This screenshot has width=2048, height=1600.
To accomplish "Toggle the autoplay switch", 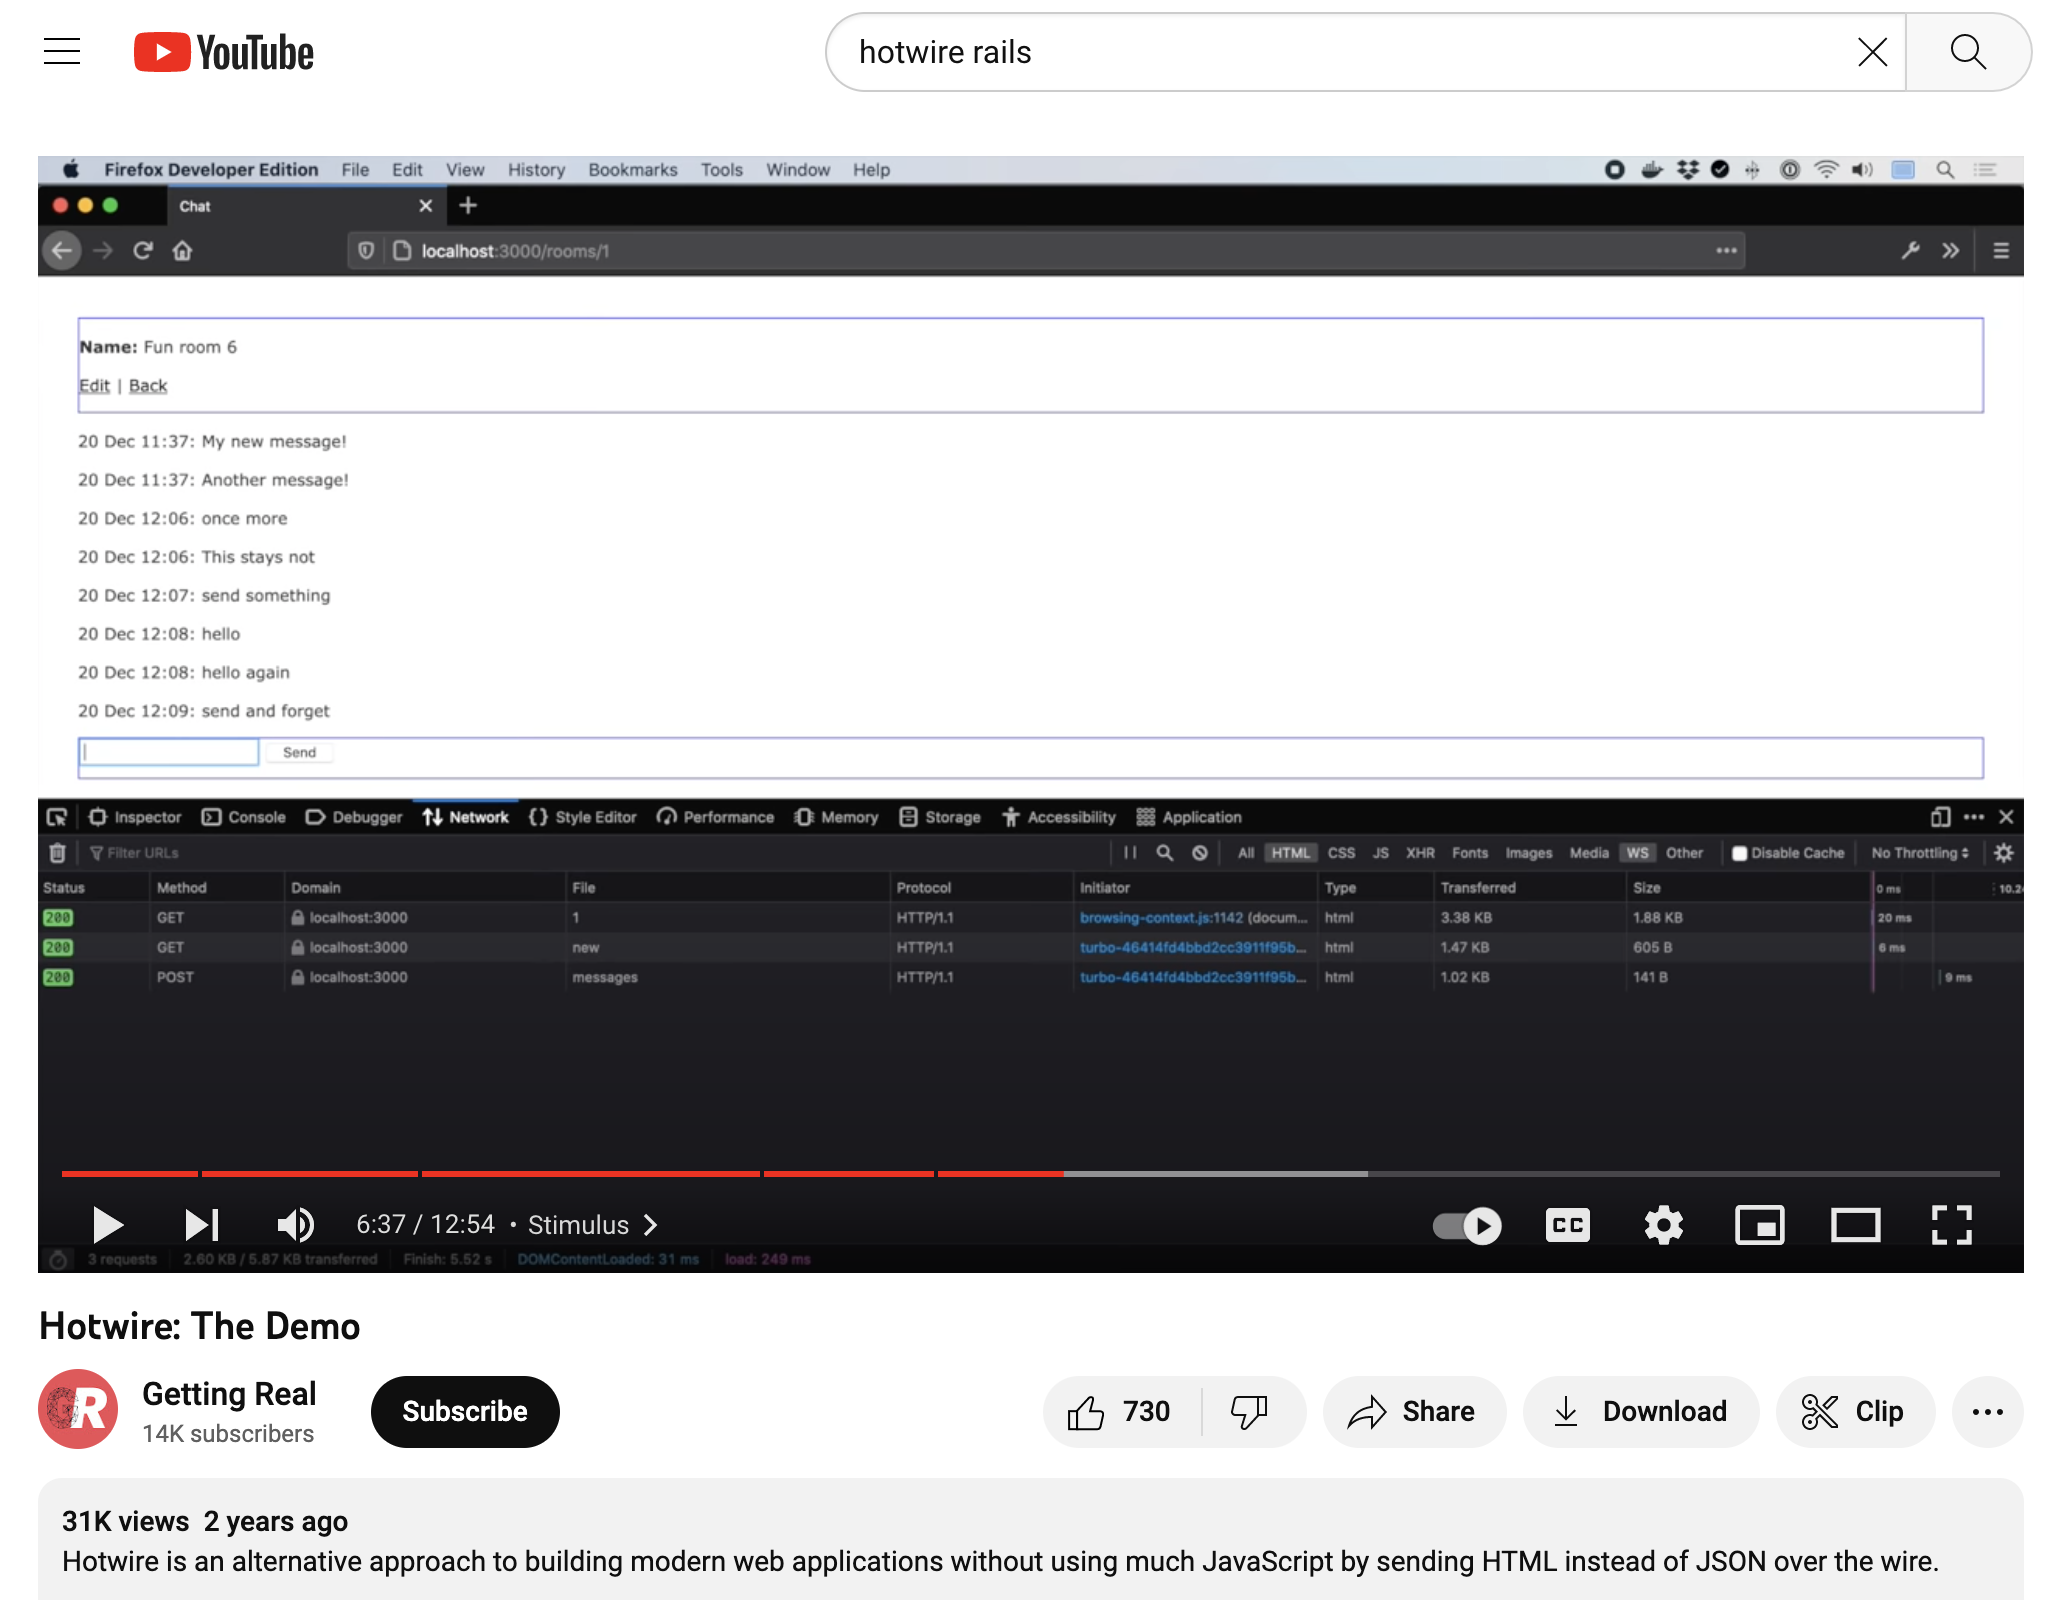I will click(1467, 1225).
